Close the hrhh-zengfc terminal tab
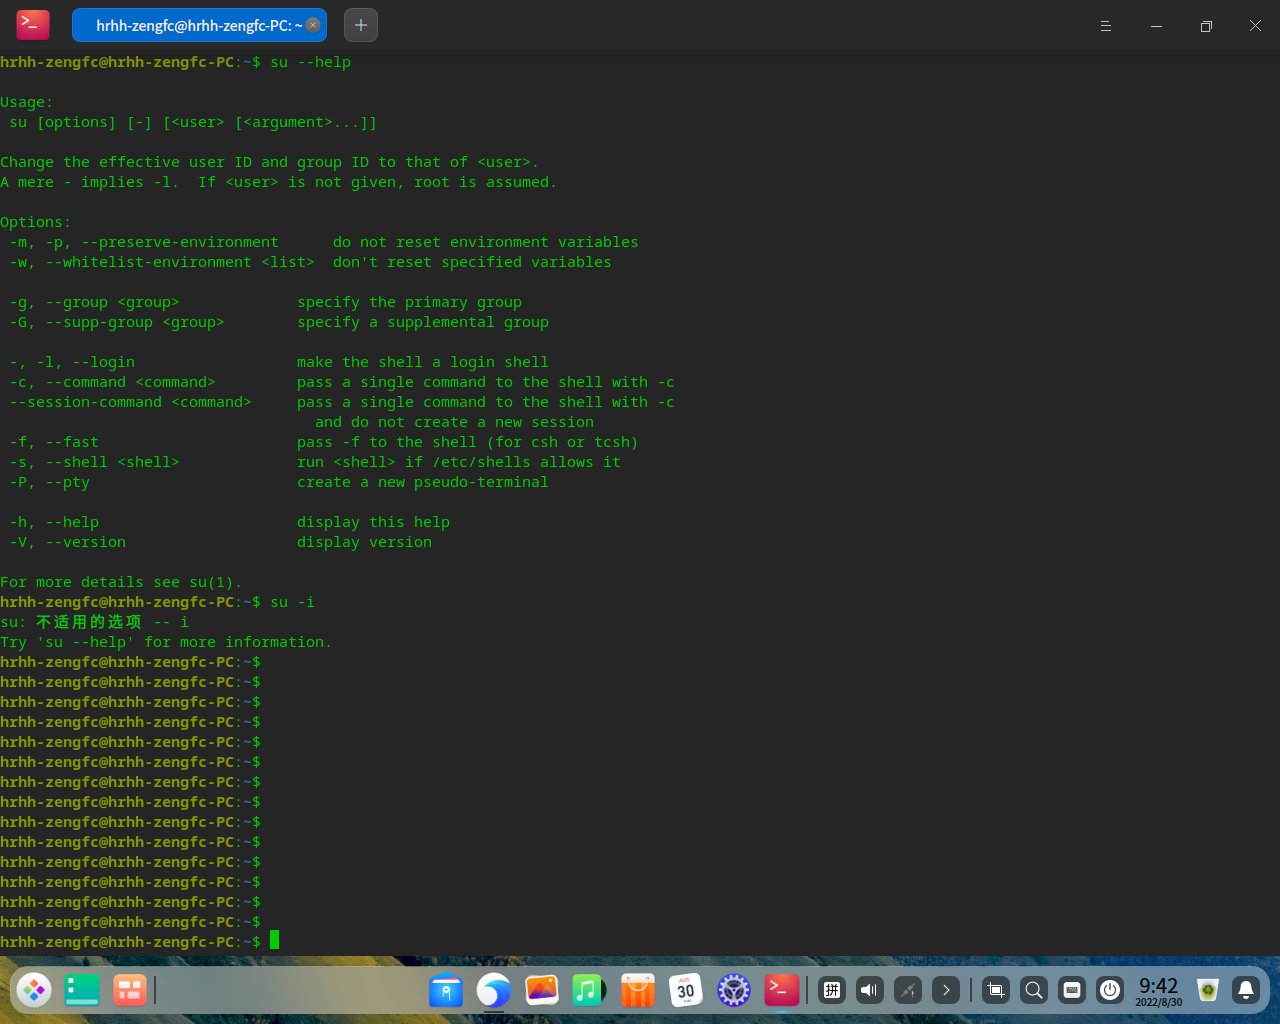 click(x=313, y=25)
